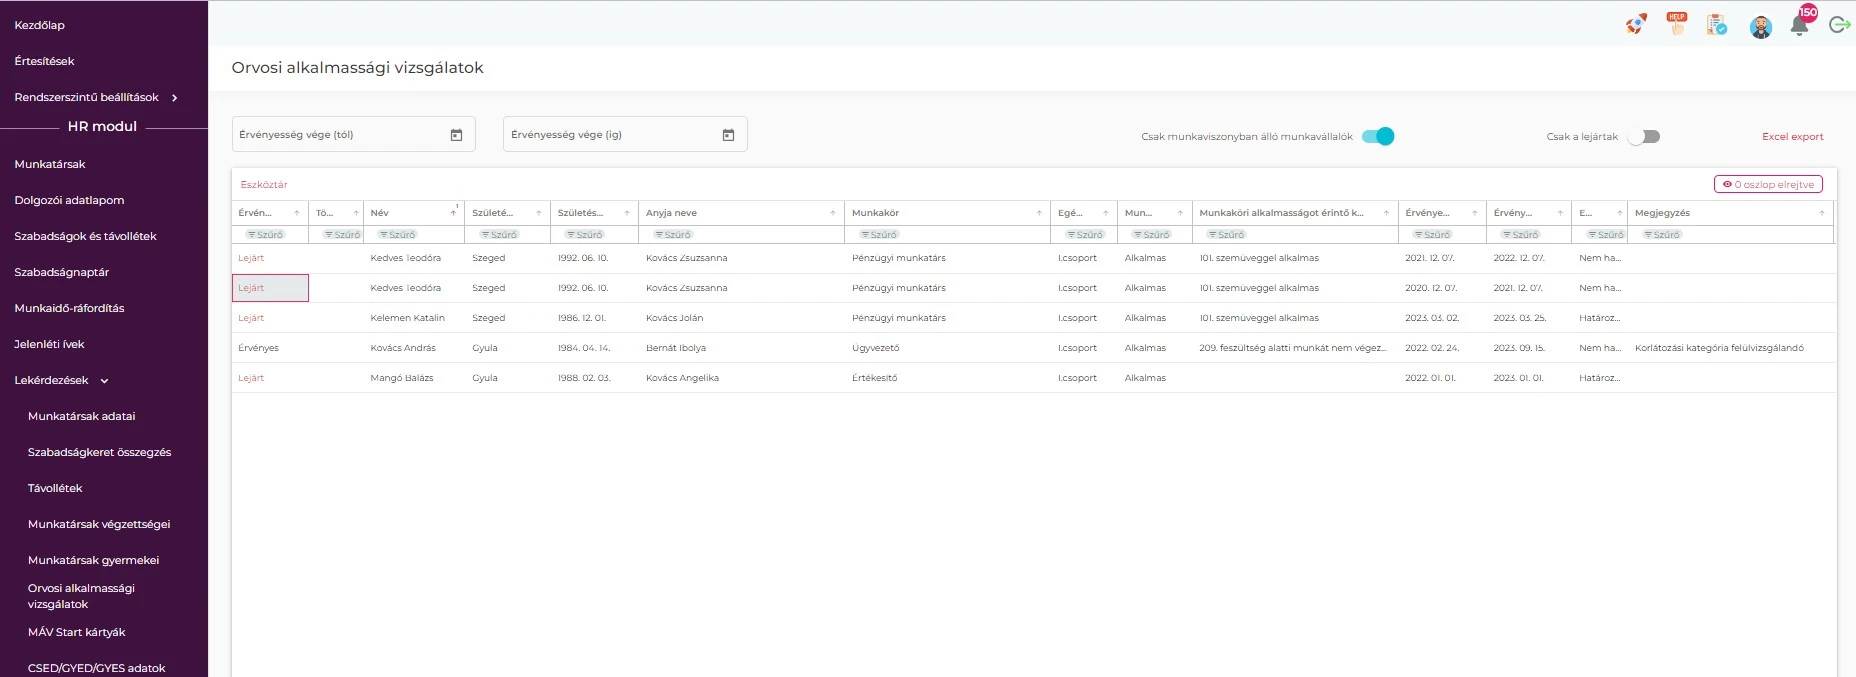Viewport: 1856px width, 677px height.
Task: Click the rocket icon in top bar
Action: pos(1636,25)
